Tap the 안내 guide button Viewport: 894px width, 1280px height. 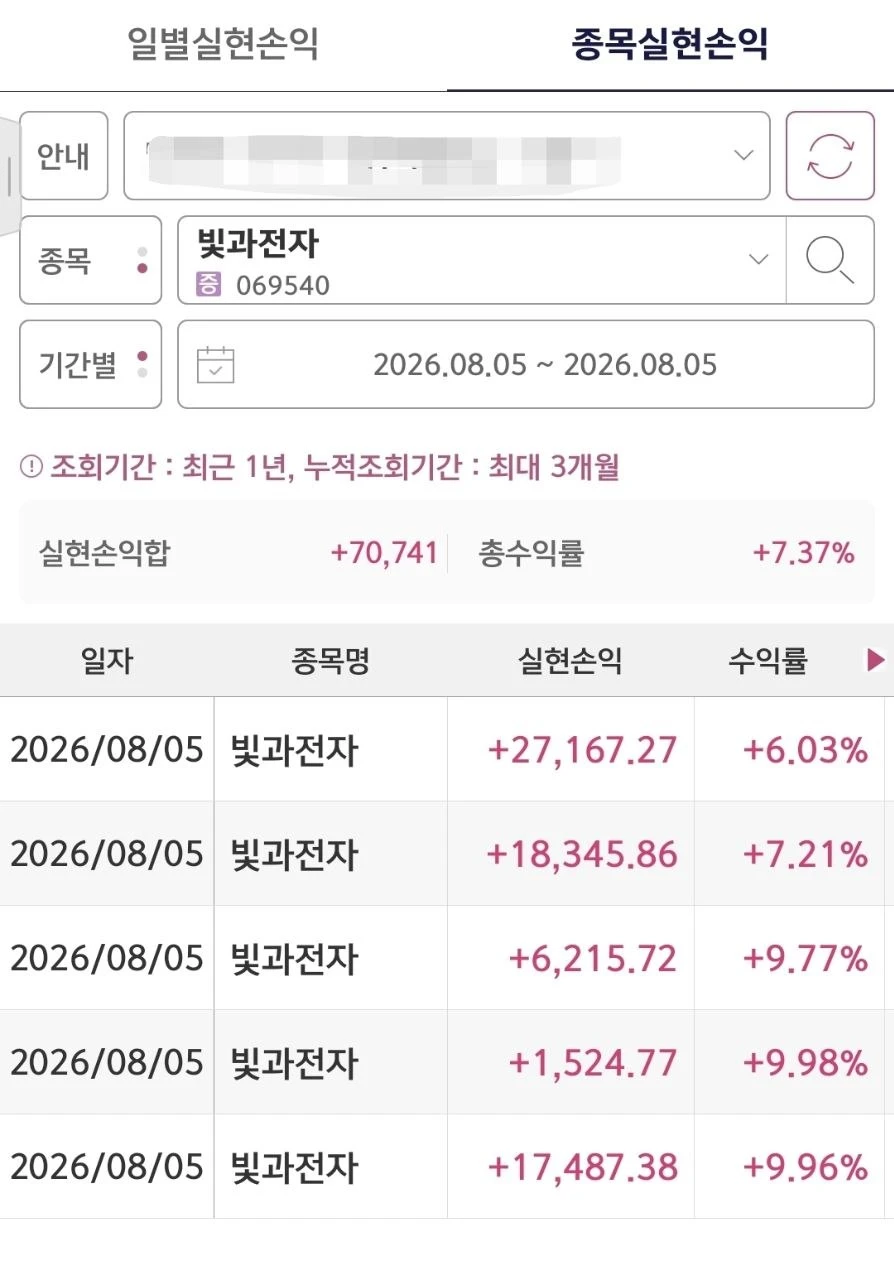click(64, 156)
